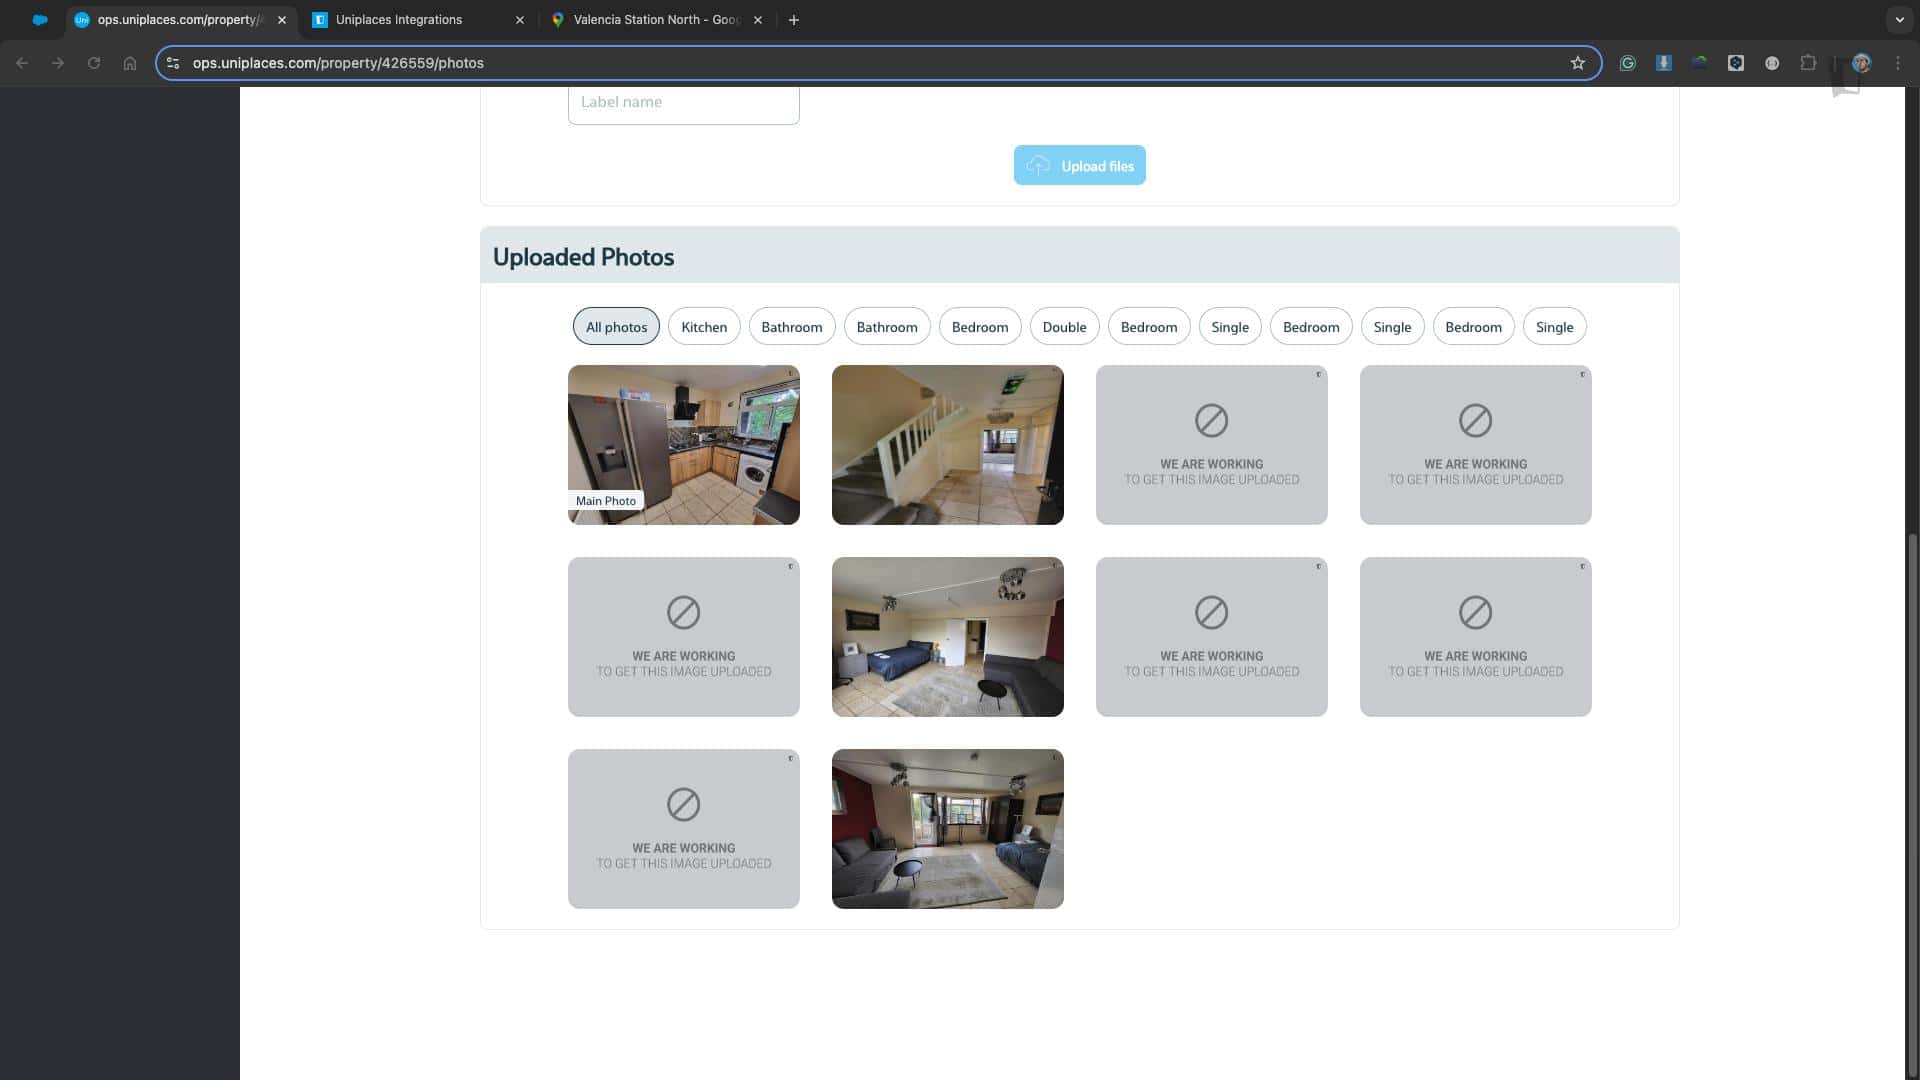Open the blue download-arrow extension
1920x1080 pixels.
tap(1664, 63)
